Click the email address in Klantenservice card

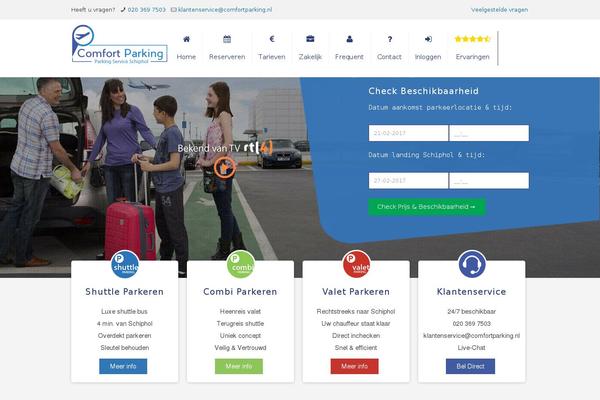coord(471,336)
